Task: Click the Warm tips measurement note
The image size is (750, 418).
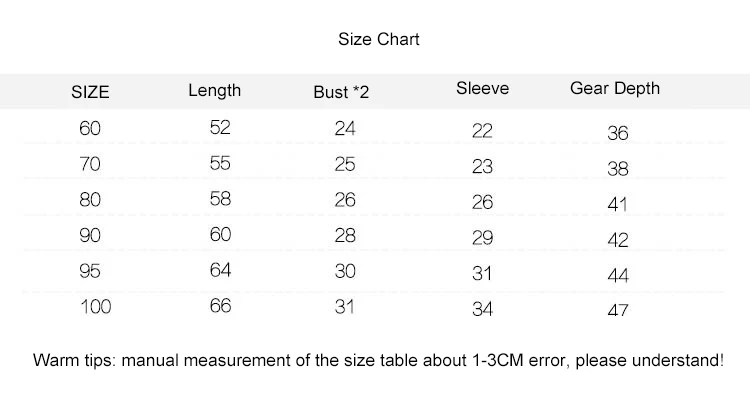Action: [378, 360]
